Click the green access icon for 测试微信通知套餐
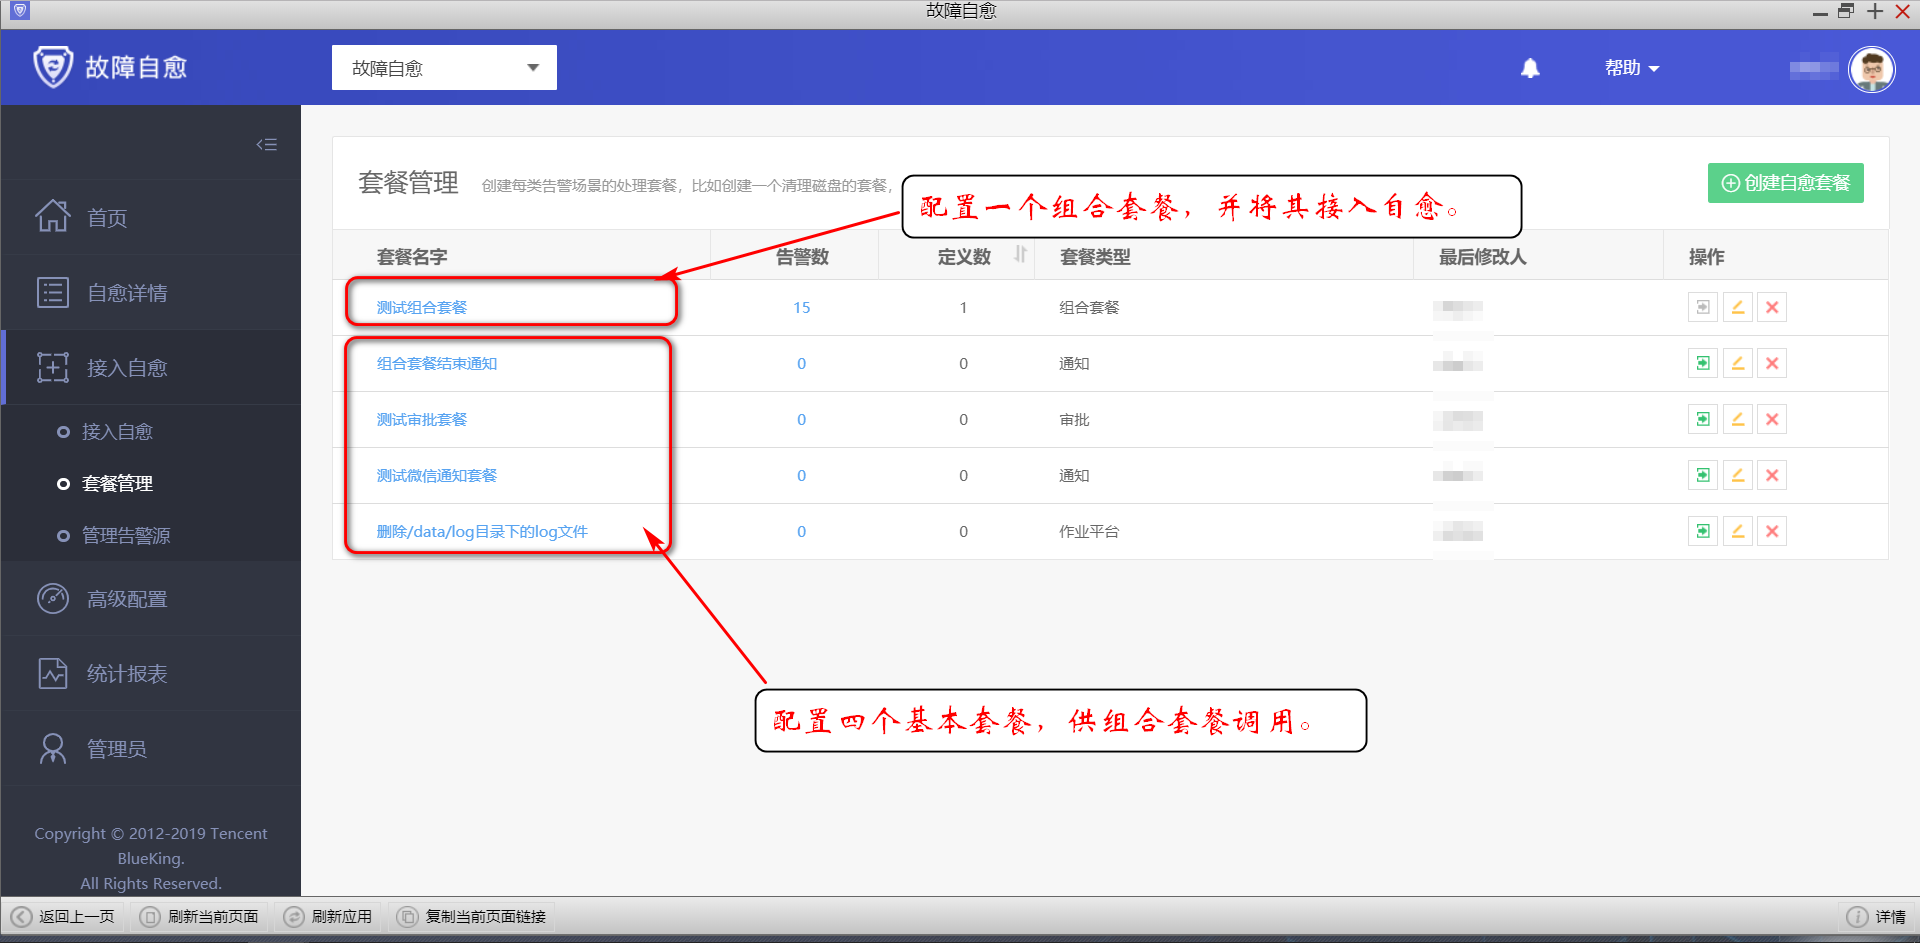 [x=1702, y=475]
